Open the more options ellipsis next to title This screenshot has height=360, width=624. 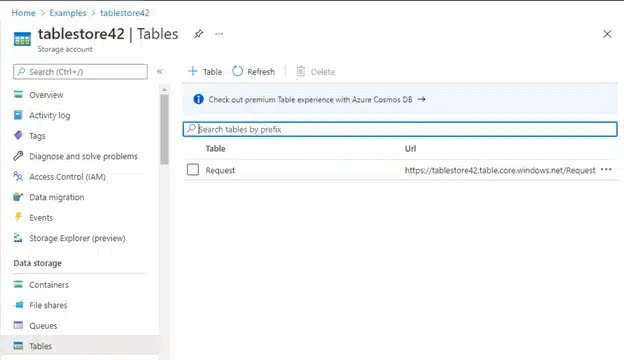pos(219,34)
